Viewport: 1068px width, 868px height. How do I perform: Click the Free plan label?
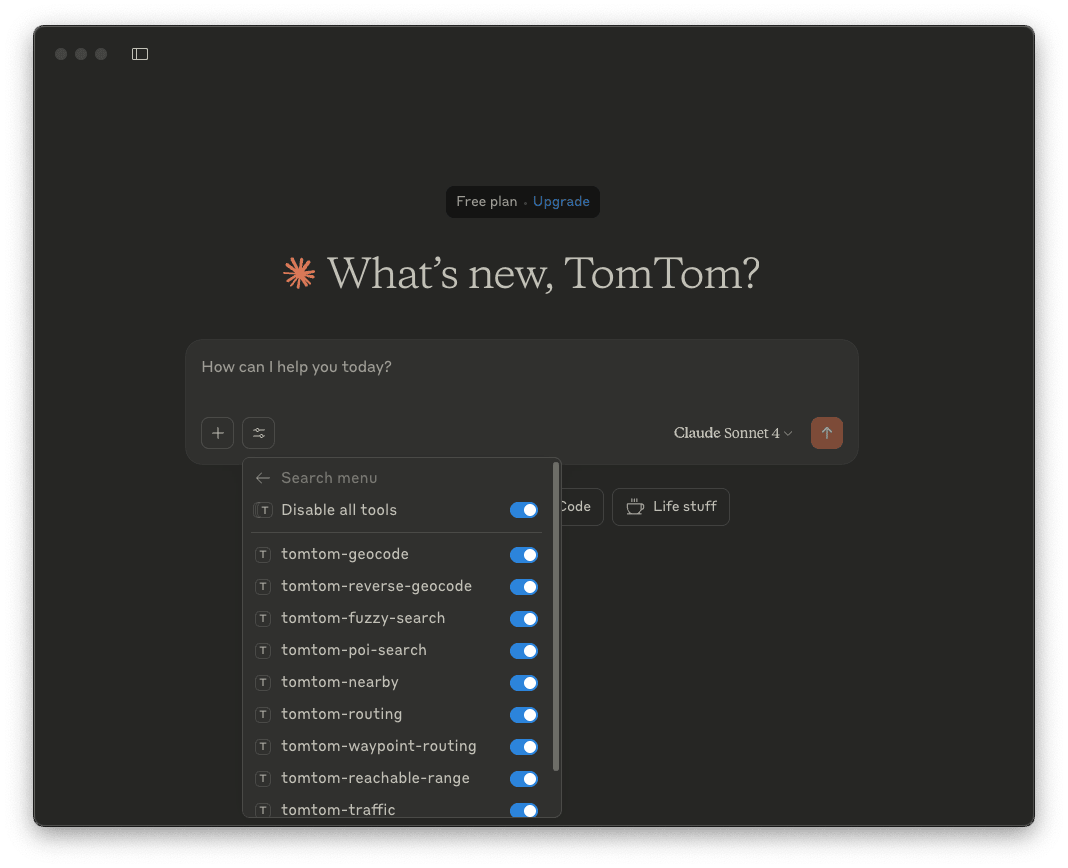486,202
